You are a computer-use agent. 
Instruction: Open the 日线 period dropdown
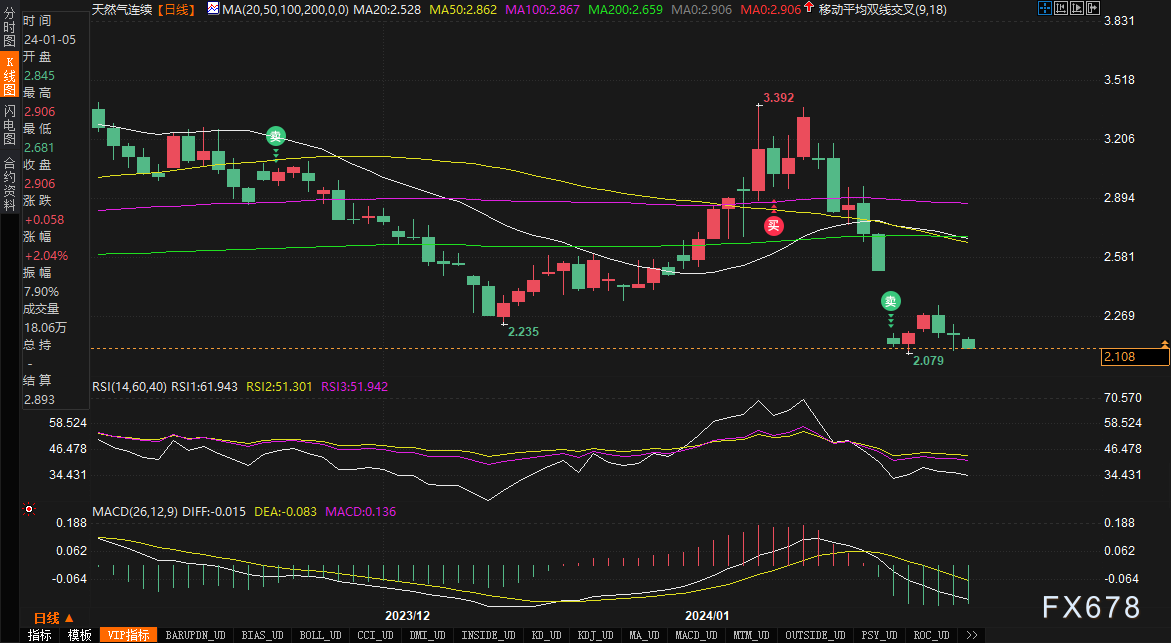(52, 618)
